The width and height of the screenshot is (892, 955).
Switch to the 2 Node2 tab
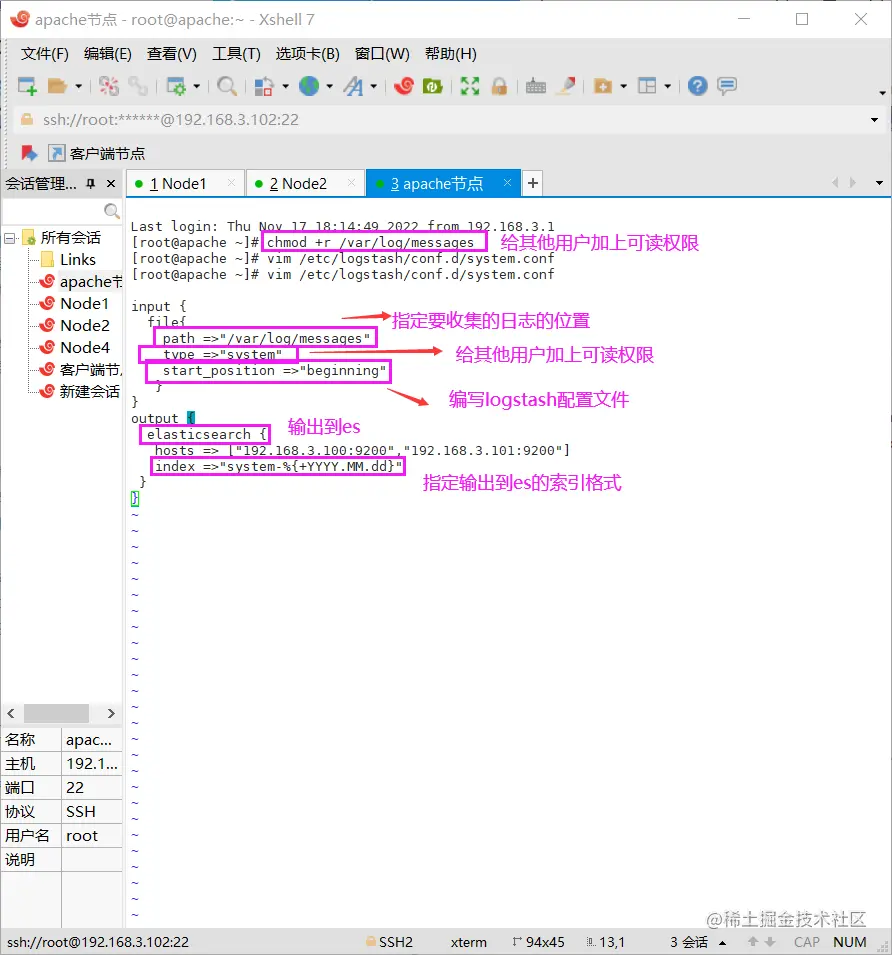298,183
